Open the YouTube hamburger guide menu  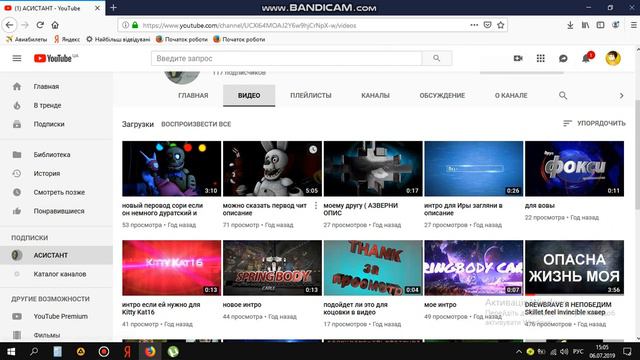[x=17, y=58]
